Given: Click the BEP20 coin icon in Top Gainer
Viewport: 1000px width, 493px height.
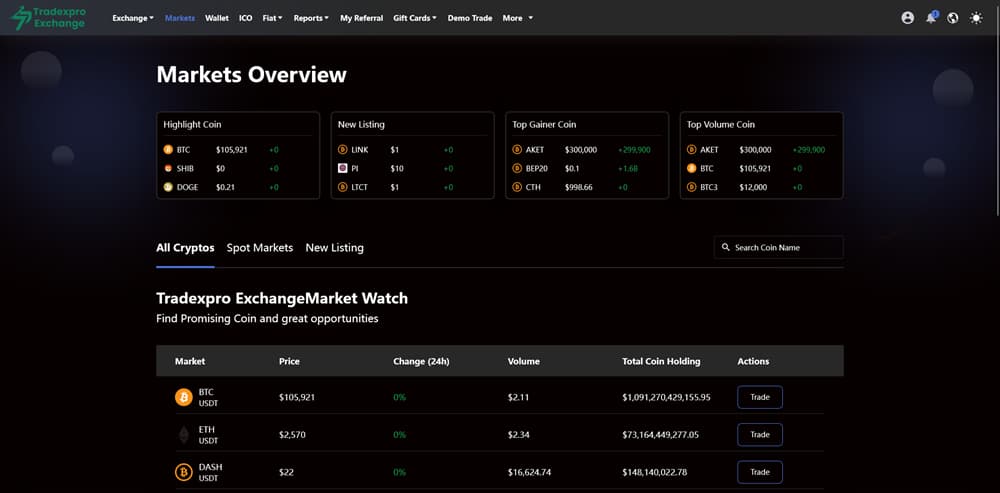Looking at the screenshot, I should (517, 168).
